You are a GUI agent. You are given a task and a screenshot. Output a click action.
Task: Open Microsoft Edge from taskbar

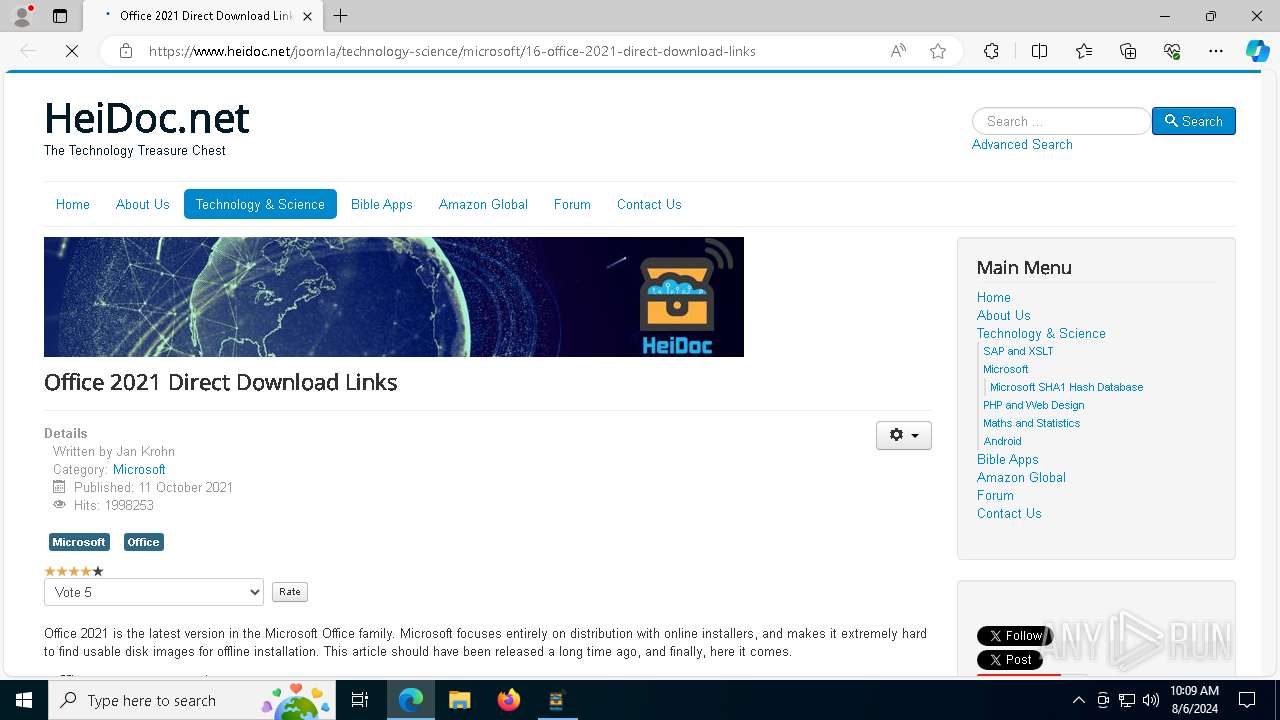point(411,700)
